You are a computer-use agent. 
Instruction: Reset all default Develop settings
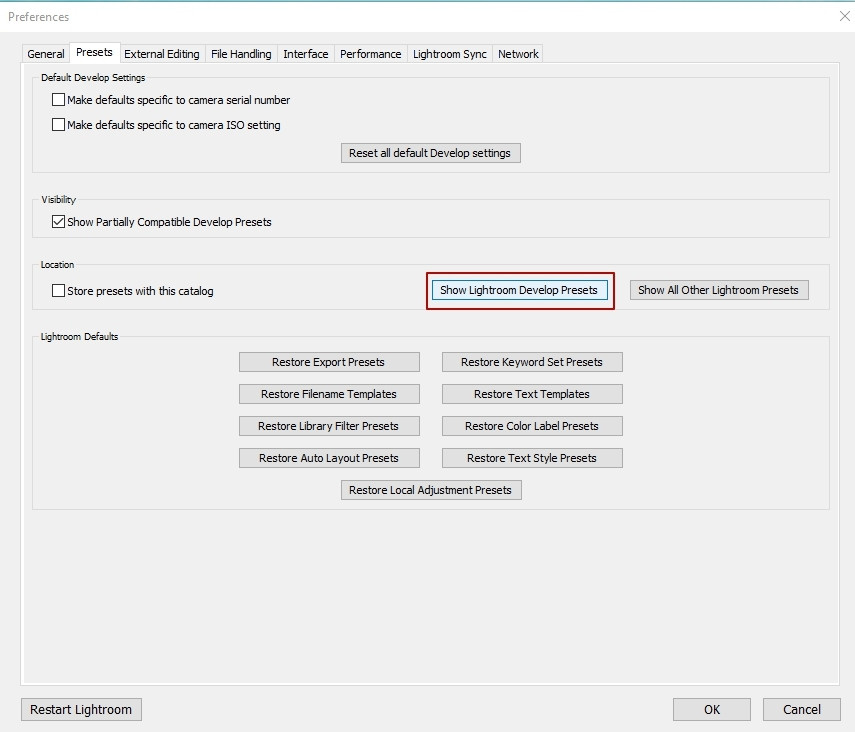430,152
